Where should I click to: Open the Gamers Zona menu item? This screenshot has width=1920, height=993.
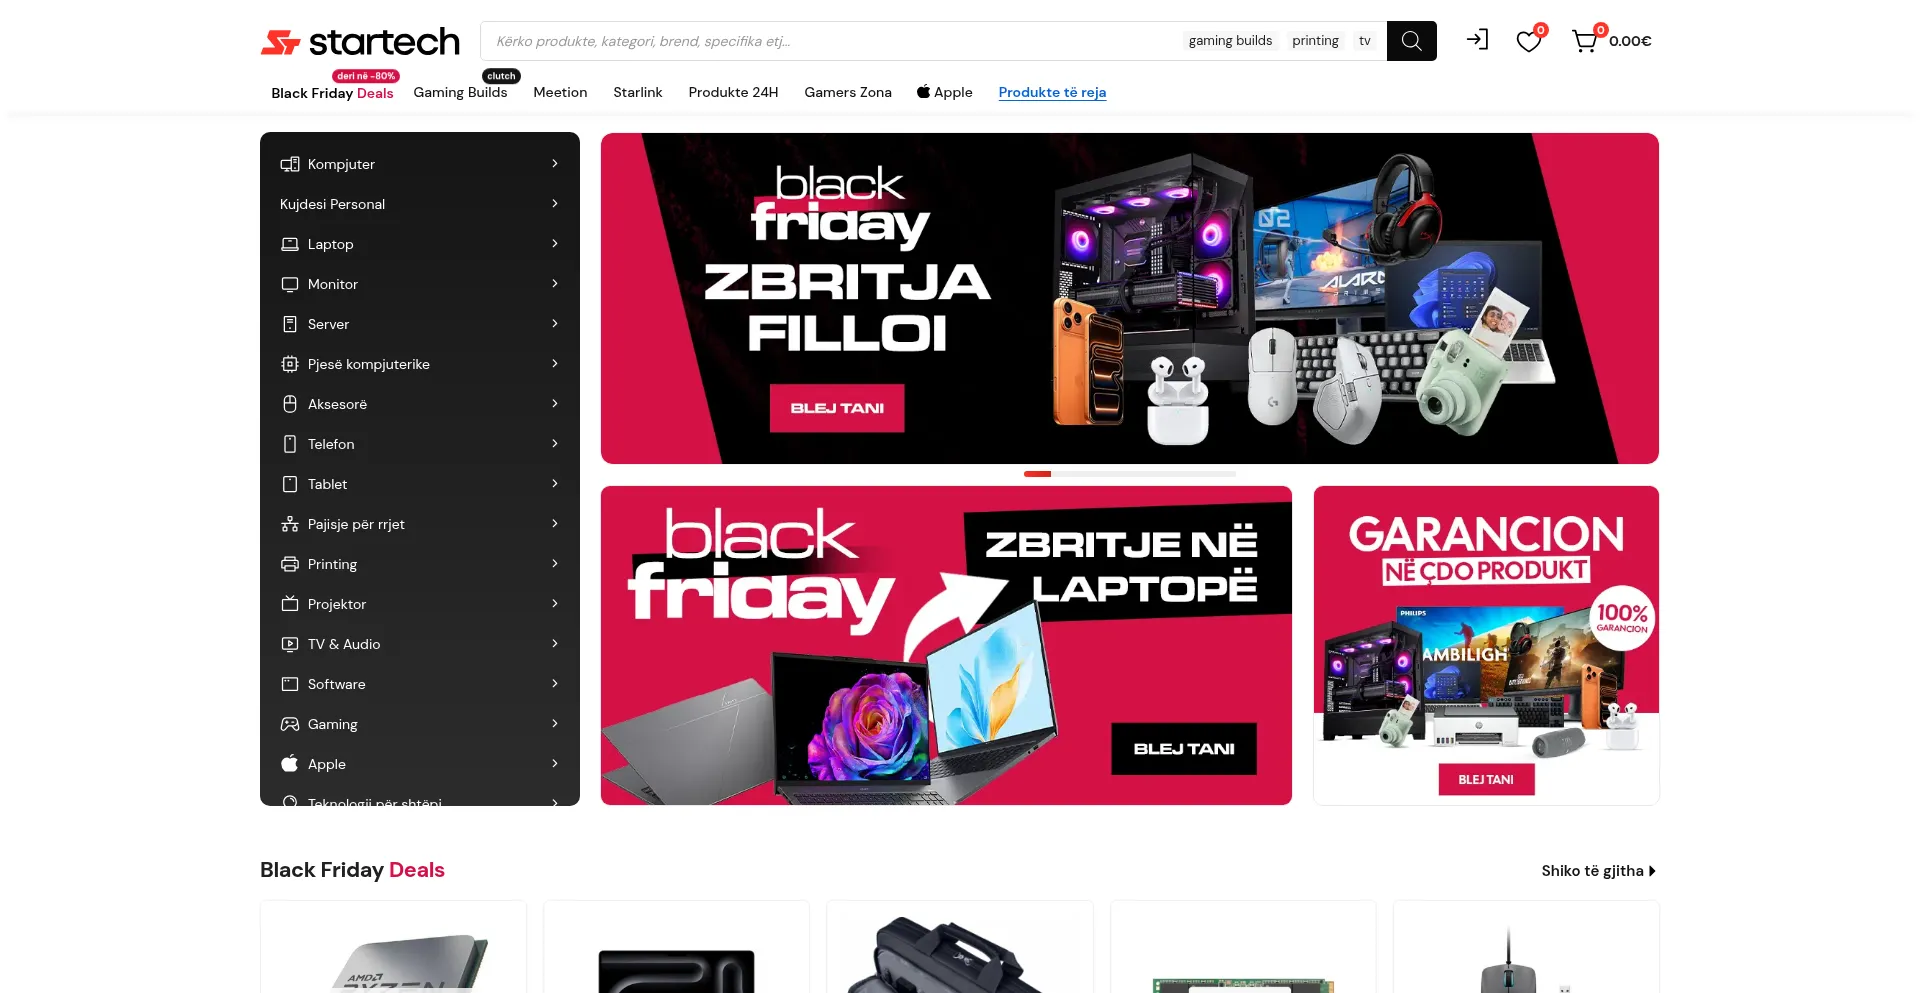pos(848,92)
